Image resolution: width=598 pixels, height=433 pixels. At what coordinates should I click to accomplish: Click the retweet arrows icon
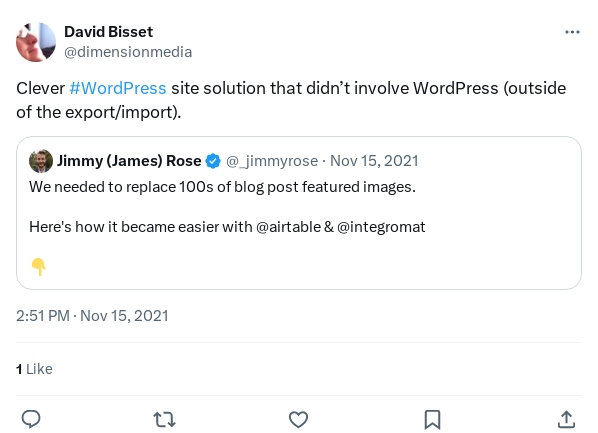164,419
